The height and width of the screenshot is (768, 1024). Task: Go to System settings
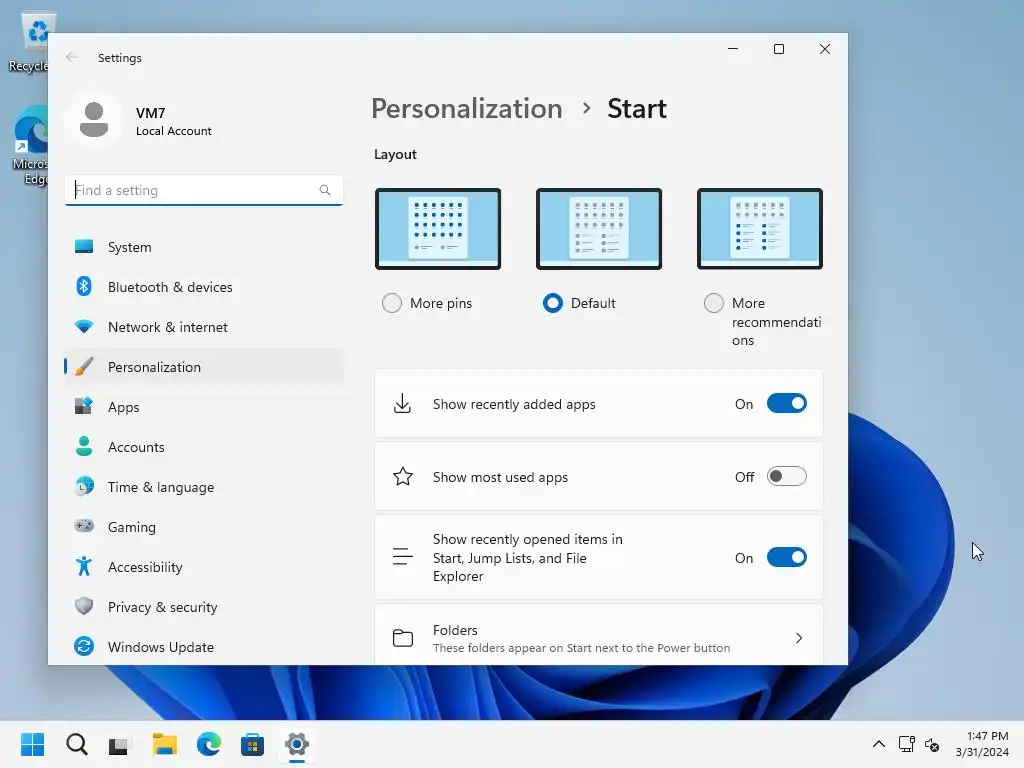coord(204,247)
